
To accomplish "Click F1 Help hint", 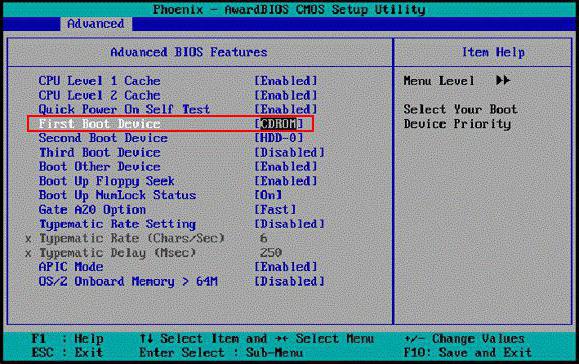I will pyautogui.click(x=68, y=339).
